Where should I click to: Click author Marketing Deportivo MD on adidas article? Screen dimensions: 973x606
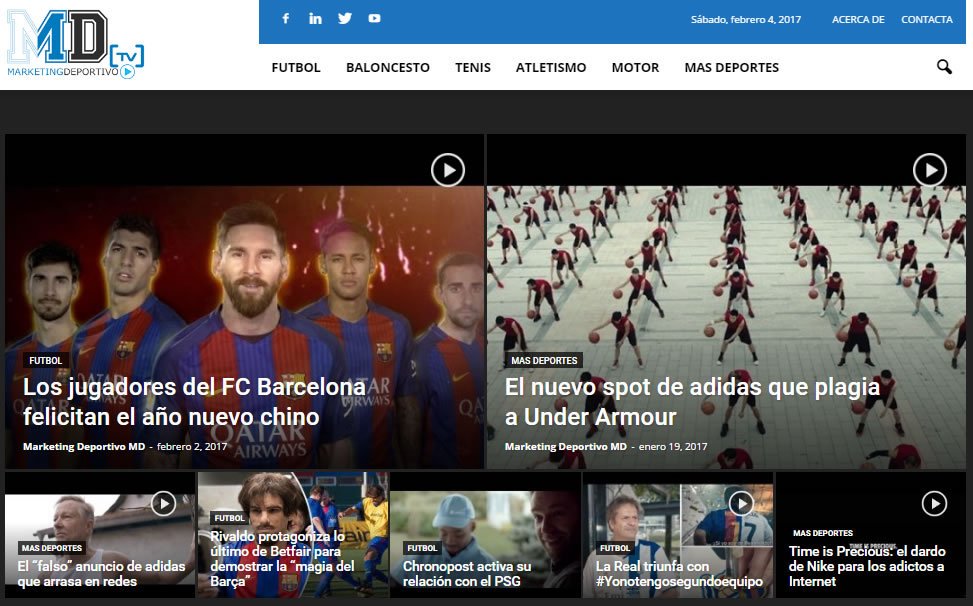point(565,447)
